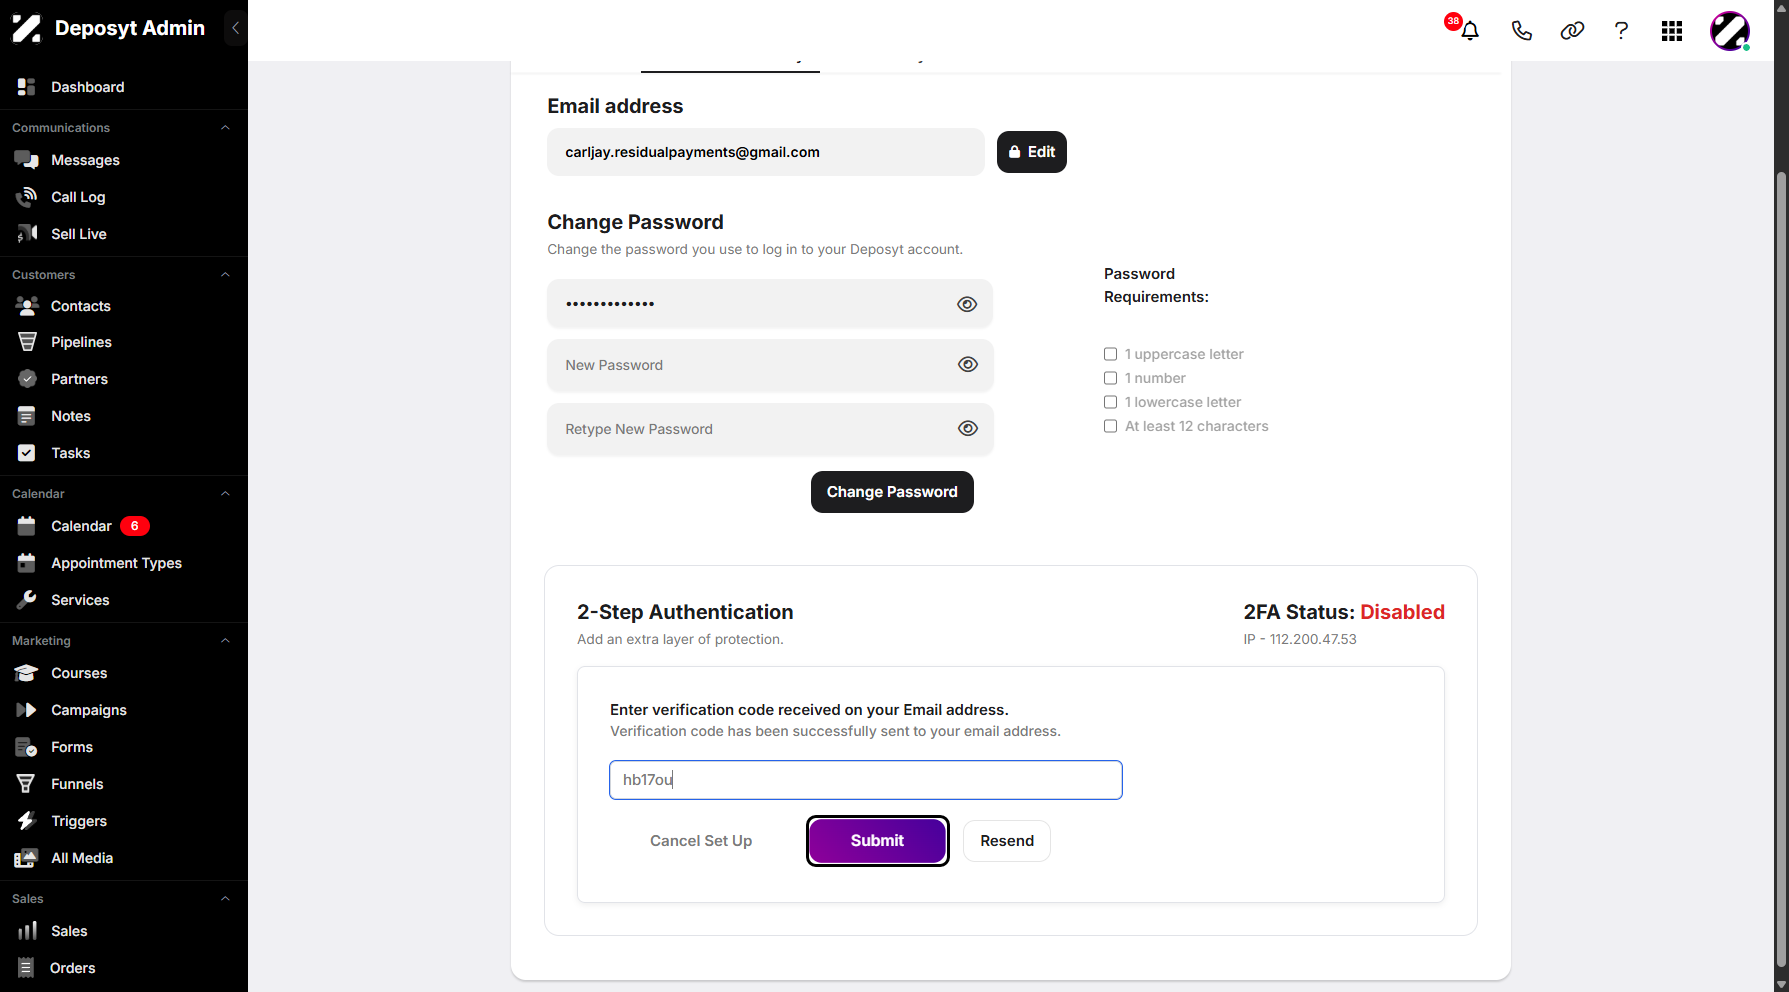Check the 1 number requirement box
1789x992 pixels.
coord(1110,378)
